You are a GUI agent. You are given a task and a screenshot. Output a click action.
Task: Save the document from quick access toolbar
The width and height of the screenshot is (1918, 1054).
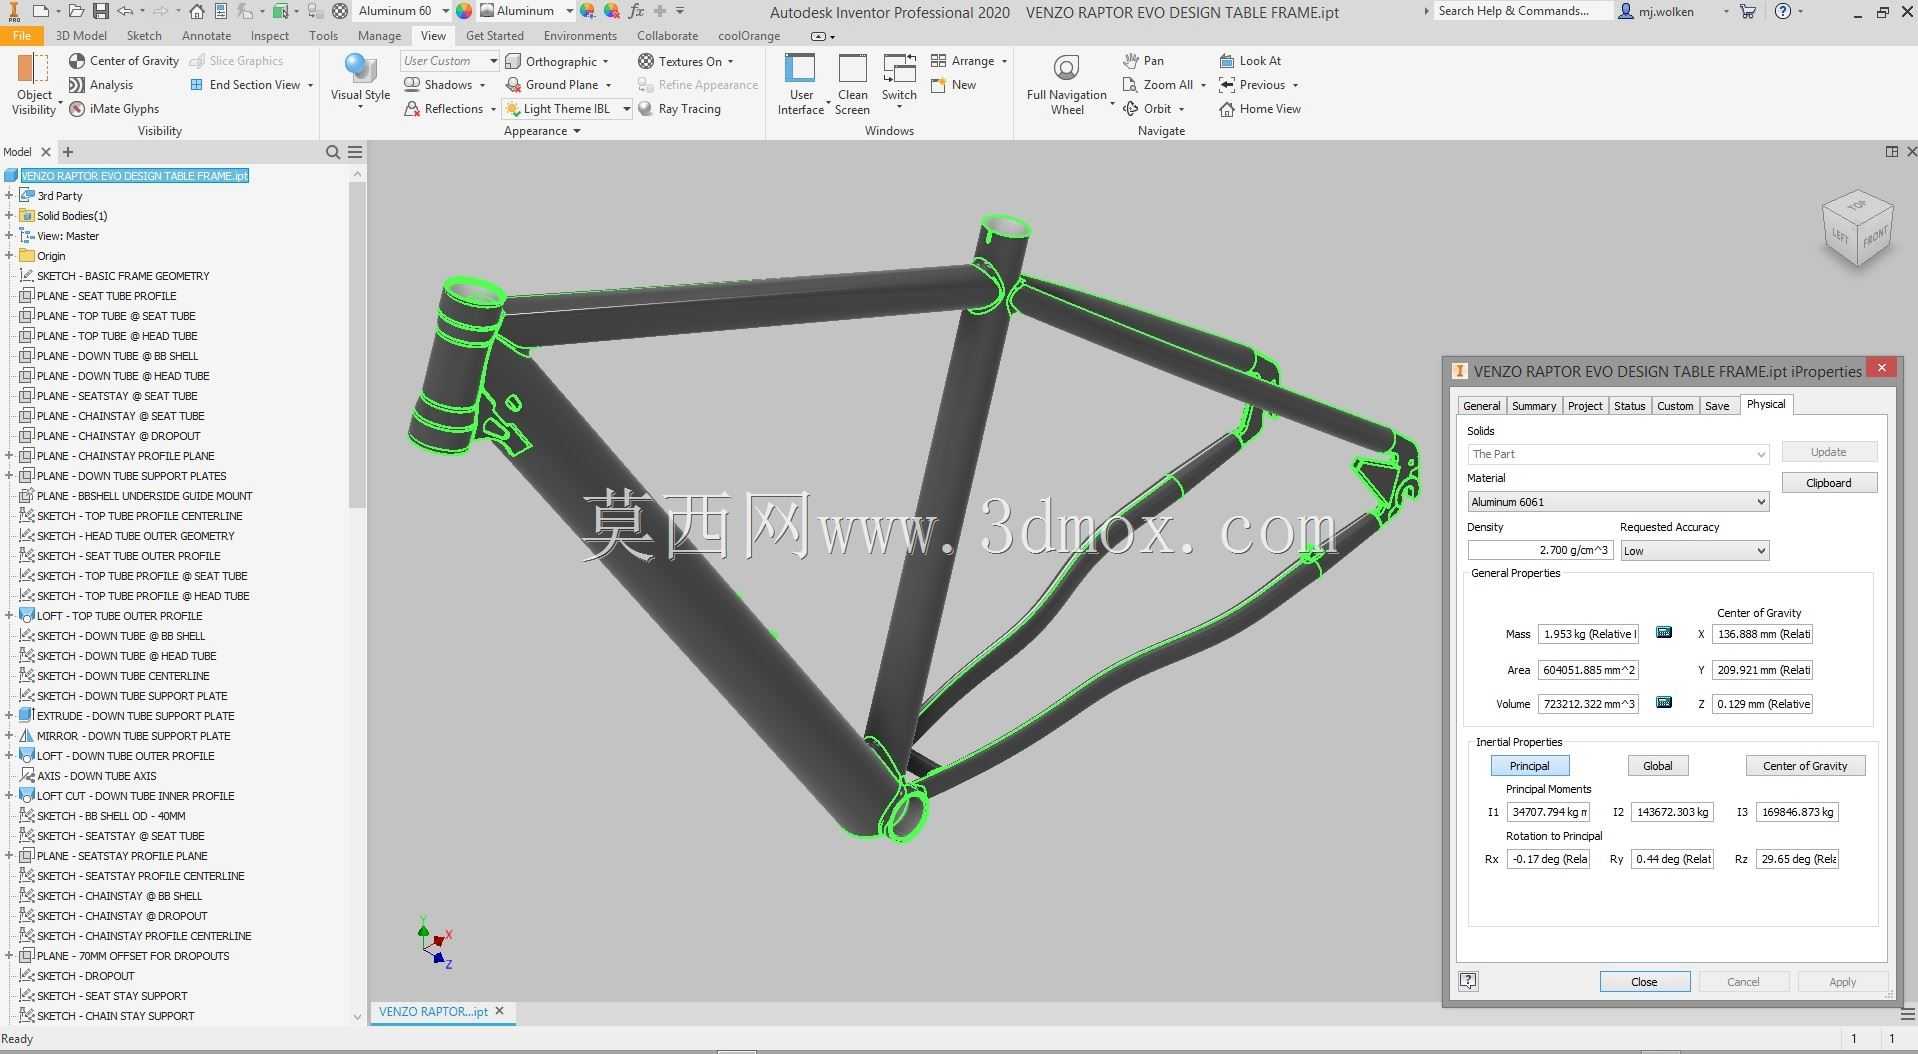click(101, 11)
